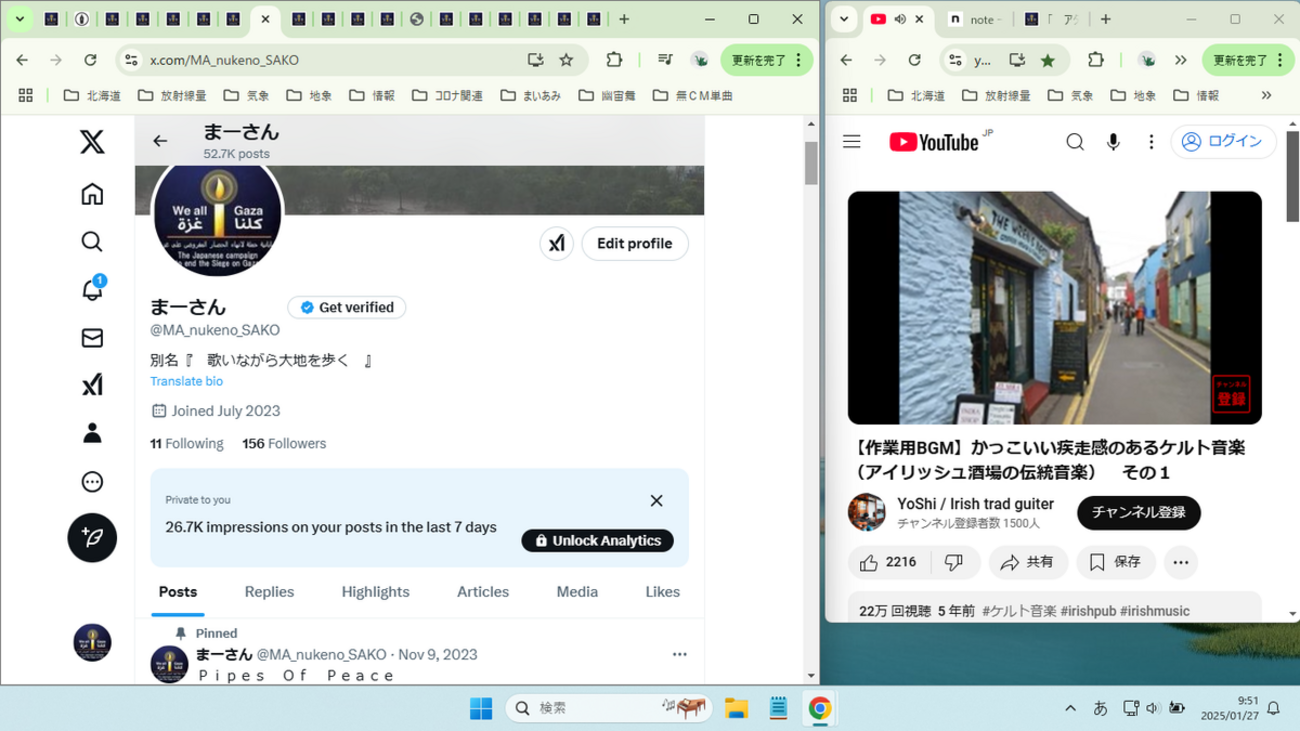This screenshot has height=731, width=1300.
Task: Show hidden system tray icons
Action: [x=1070, y=708]
